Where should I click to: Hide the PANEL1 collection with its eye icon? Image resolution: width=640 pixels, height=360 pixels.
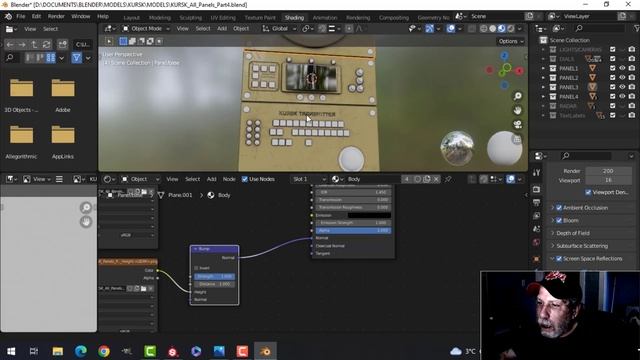(622, 68)
